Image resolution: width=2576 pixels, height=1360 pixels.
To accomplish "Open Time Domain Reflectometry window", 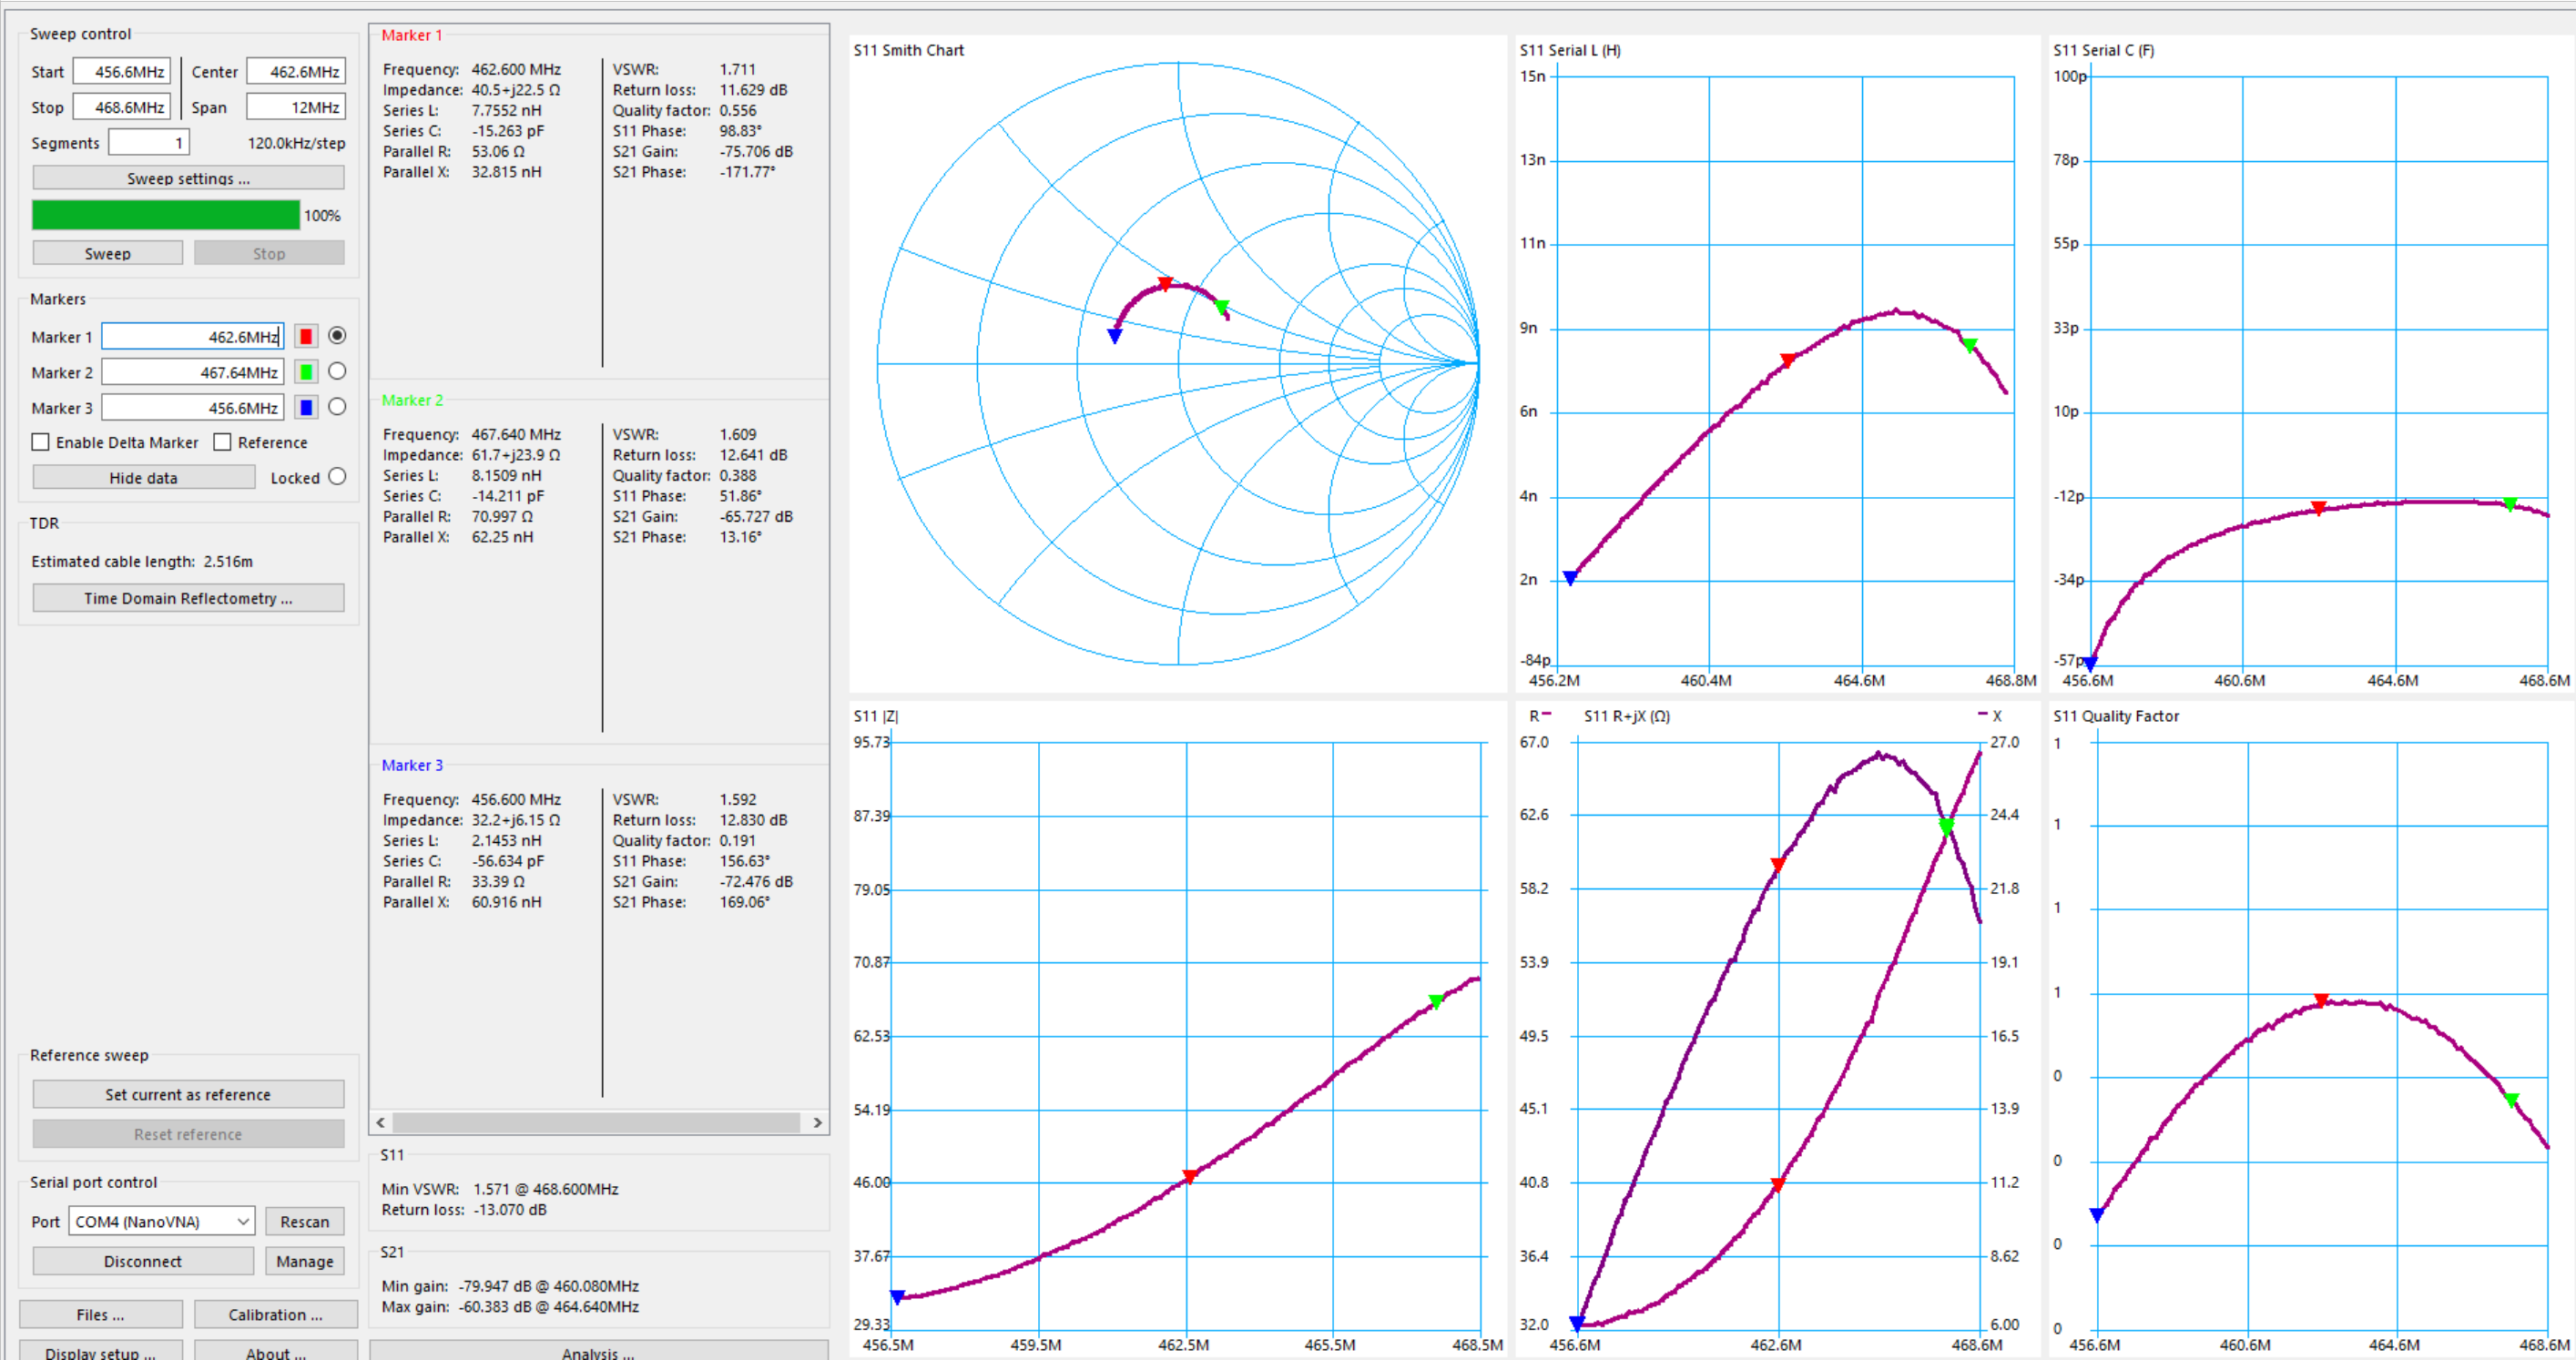I will (188, 598).
